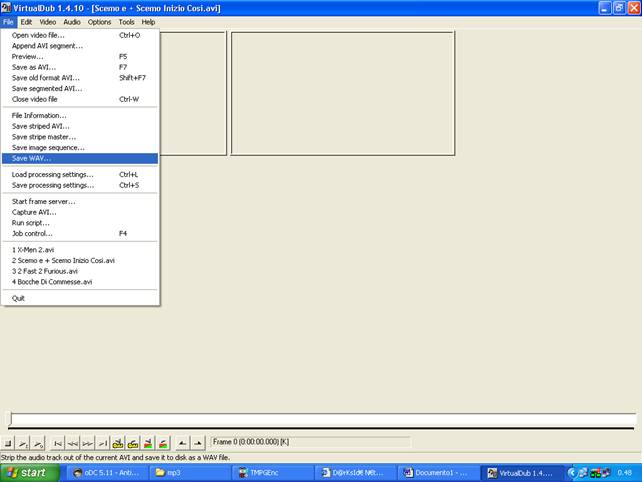642x482 pixels.
Task: Select Start frame server
Action: (x=80, y=201)
